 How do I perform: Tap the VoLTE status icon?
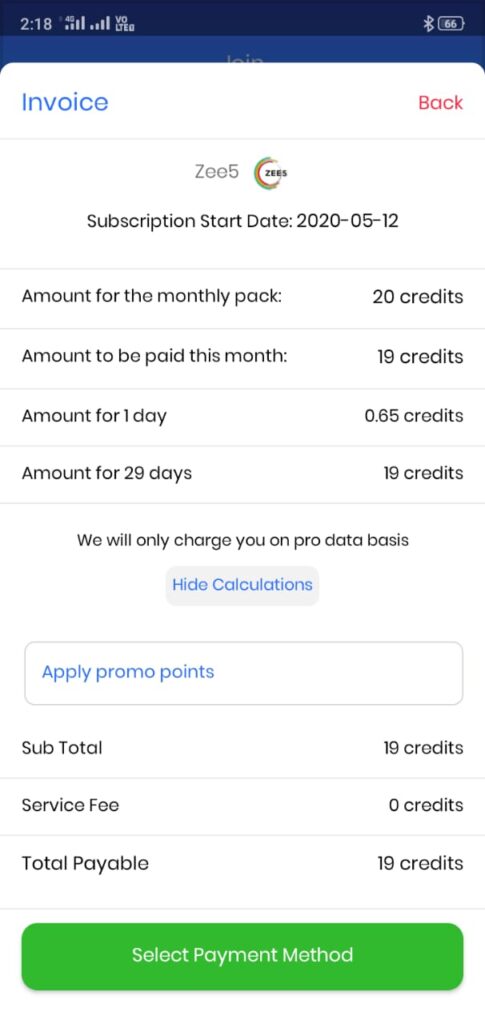tap(125, 24)
